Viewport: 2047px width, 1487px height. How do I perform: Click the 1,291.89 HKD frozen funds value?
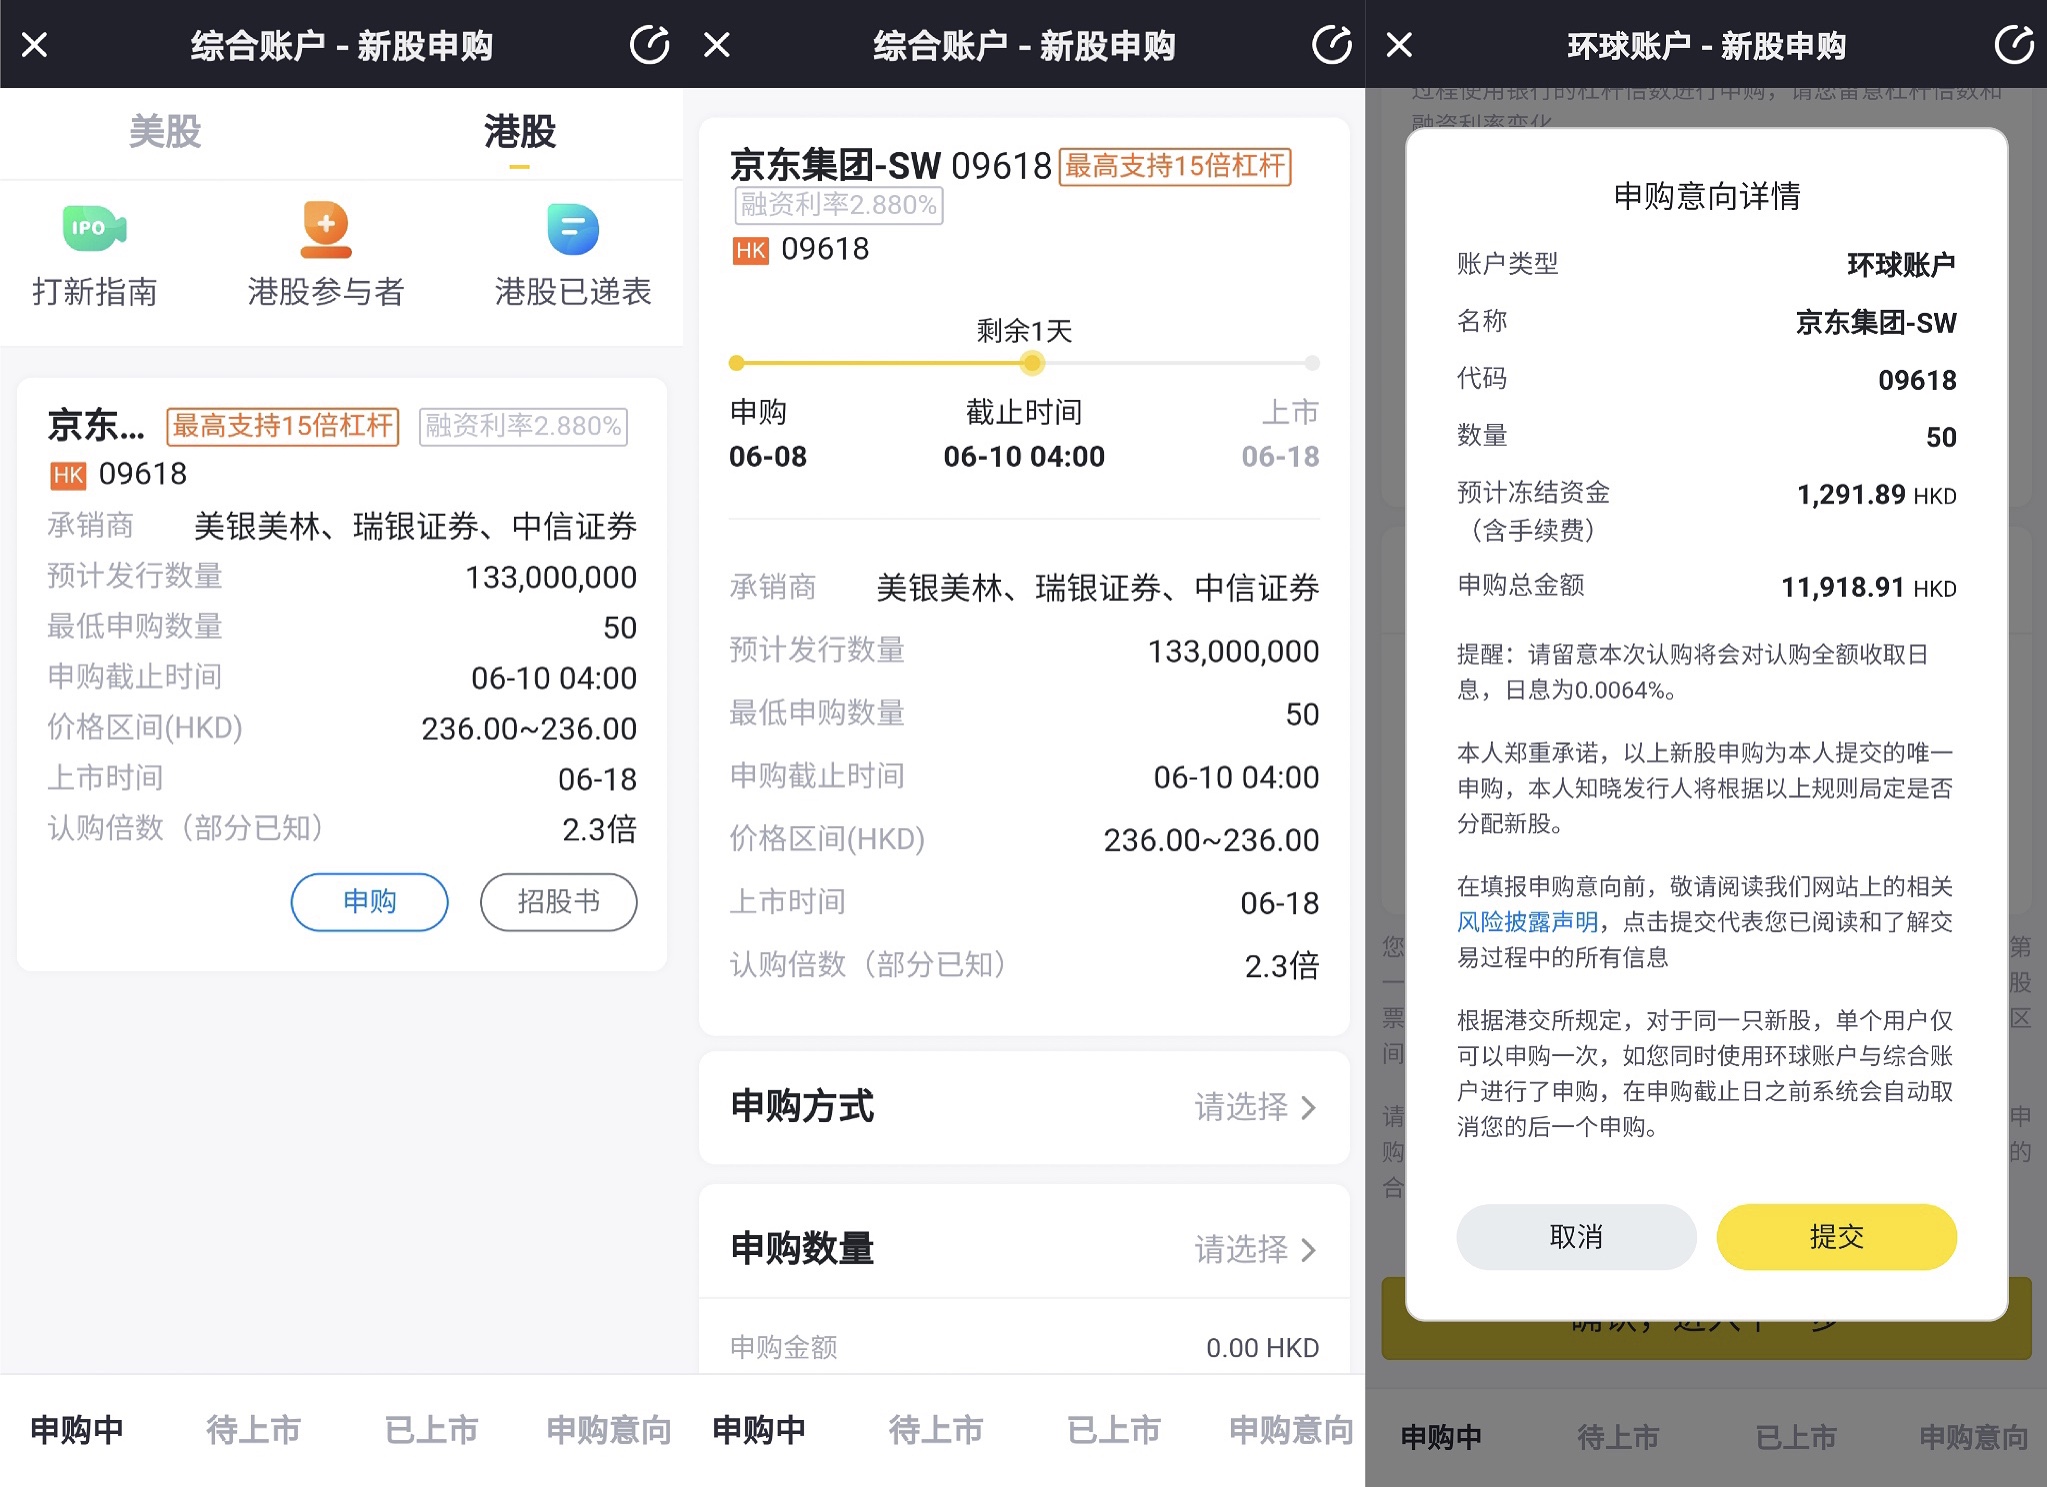[1876, 495]
